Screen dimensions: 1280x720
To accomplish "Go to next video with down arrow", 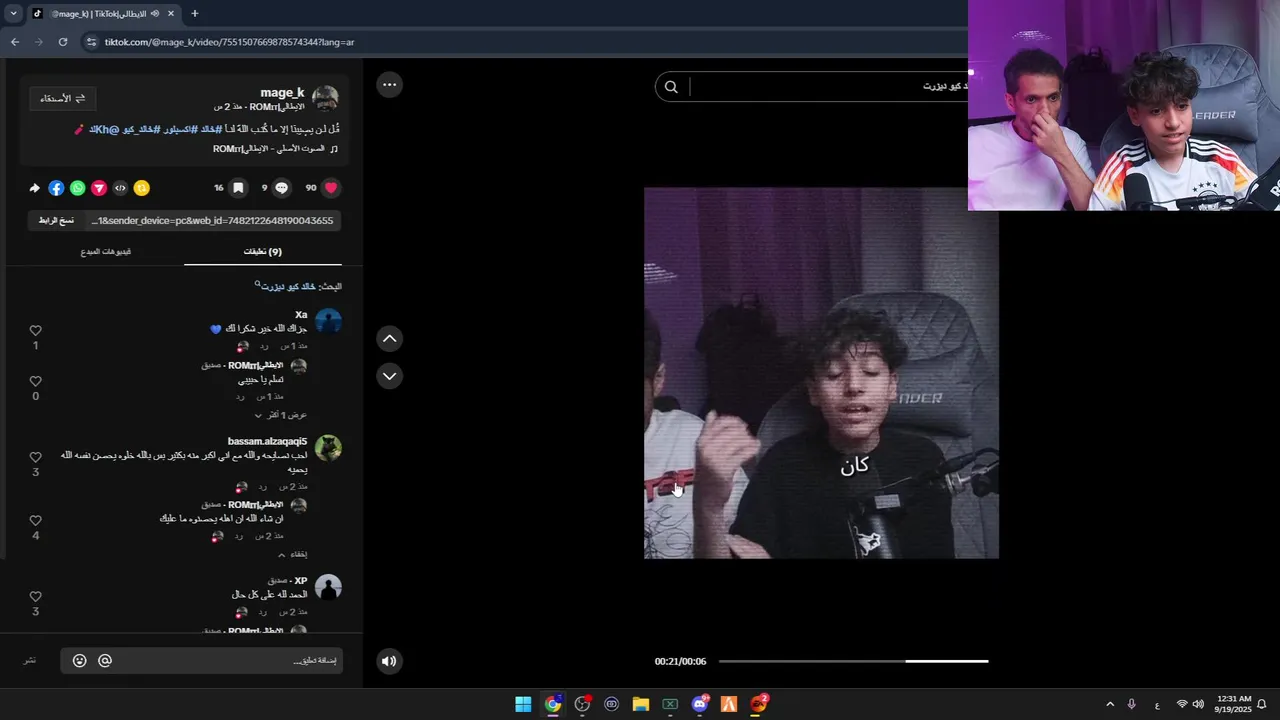I will point(389,376).
